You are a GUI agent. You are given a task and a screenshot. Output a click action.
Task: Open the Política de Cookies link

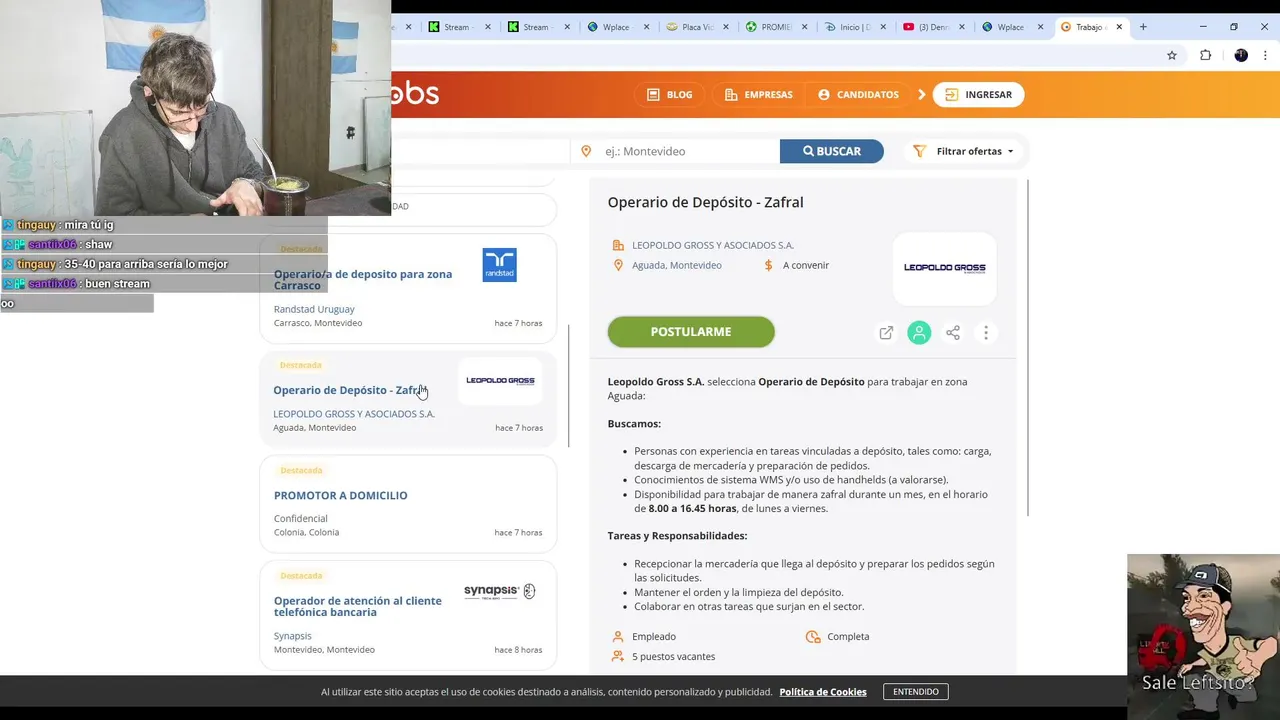[823, 692]
